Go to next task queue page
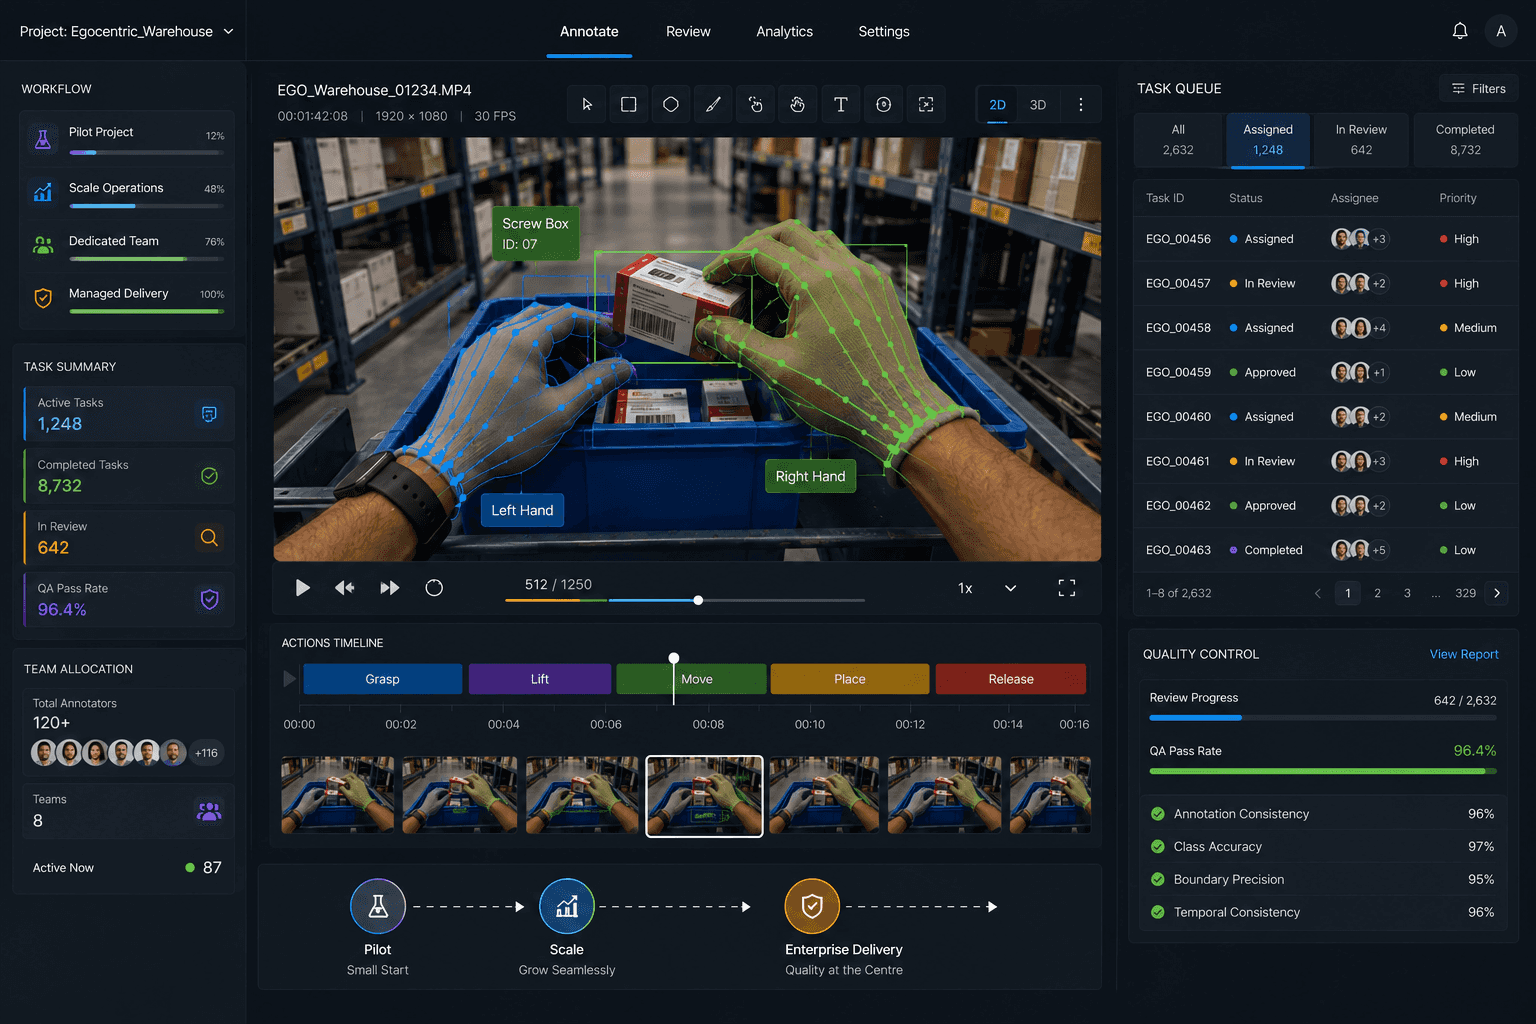The height and width of the screenshot is (1024, 1536). click(1497, 593)
